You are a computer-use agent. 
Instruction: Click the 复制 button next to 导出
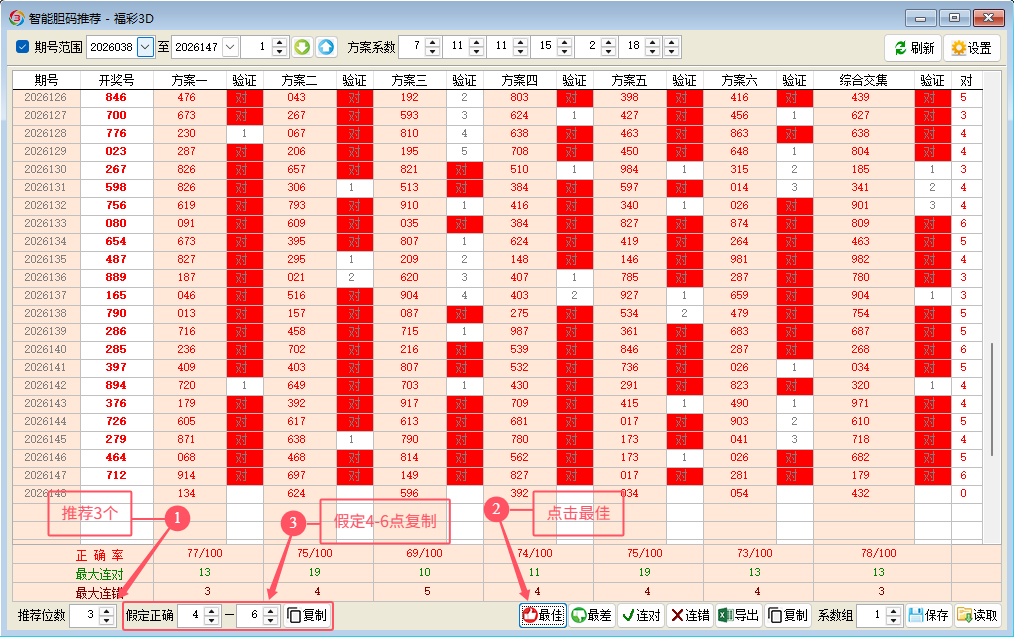788,615
